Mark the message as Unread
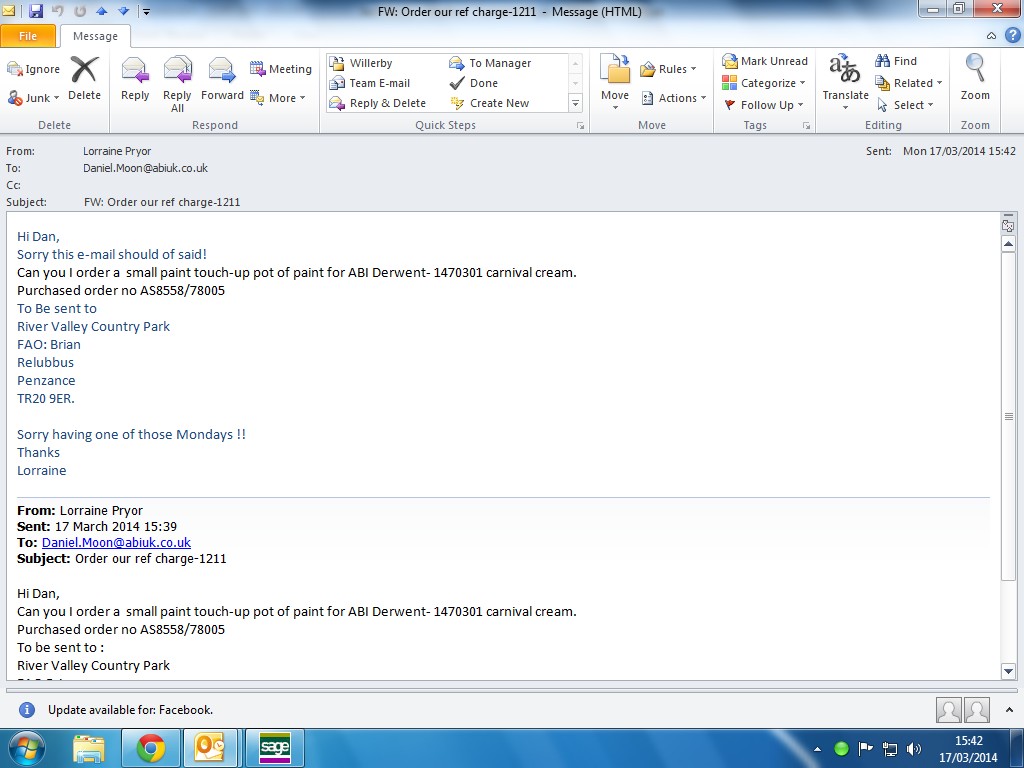This screenshot has width=1024, height=768. pos(765,61)
